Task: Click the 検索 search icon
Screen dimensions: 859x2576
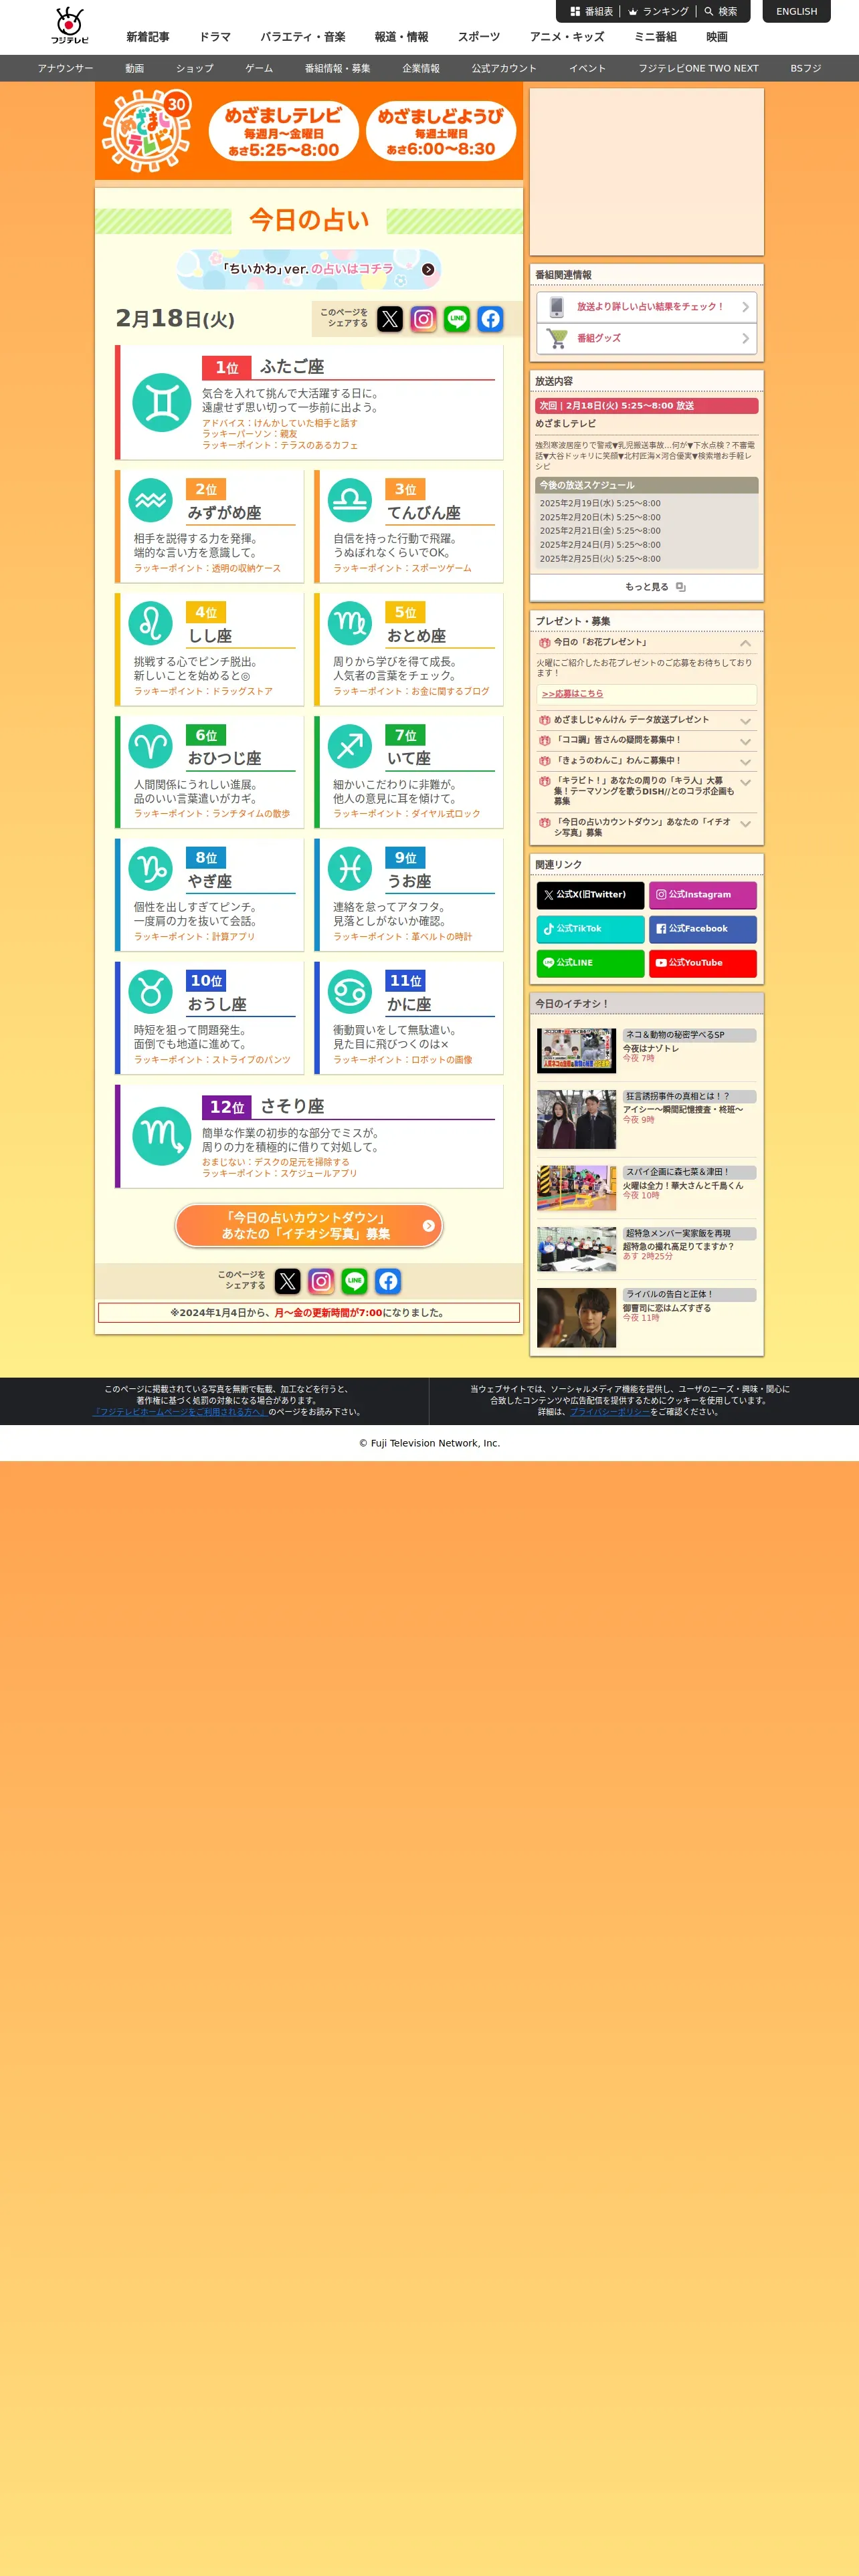Action: [x=721, y=12]
